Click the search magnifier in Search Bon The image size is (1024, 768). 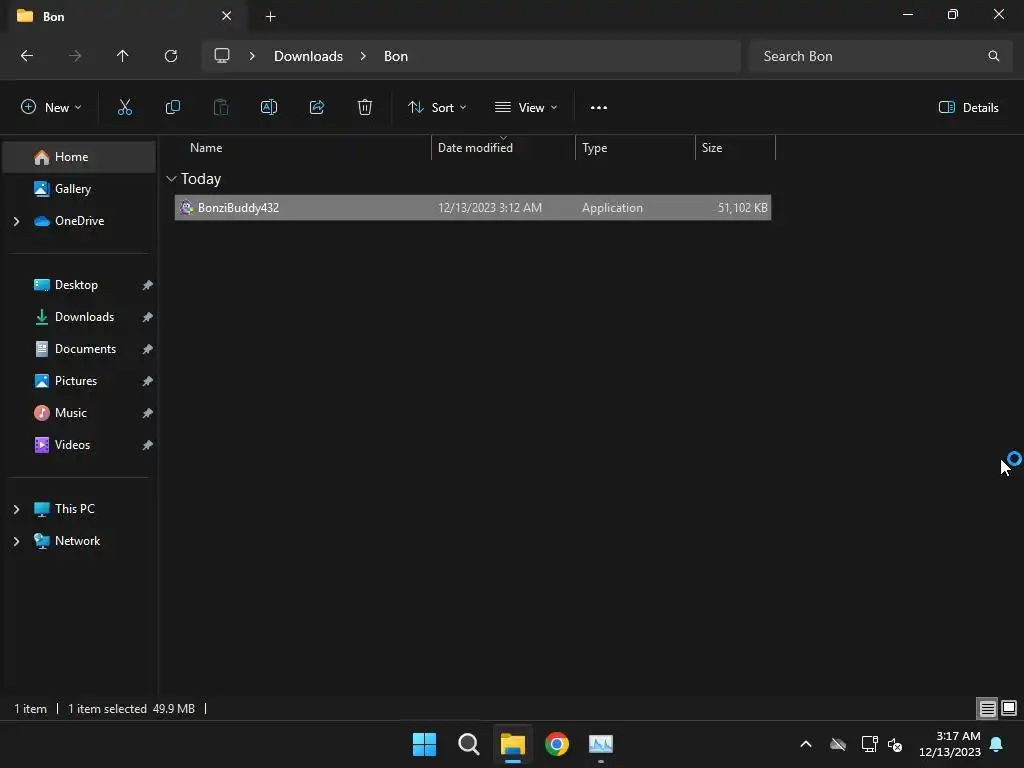click(x=993, y=56)
